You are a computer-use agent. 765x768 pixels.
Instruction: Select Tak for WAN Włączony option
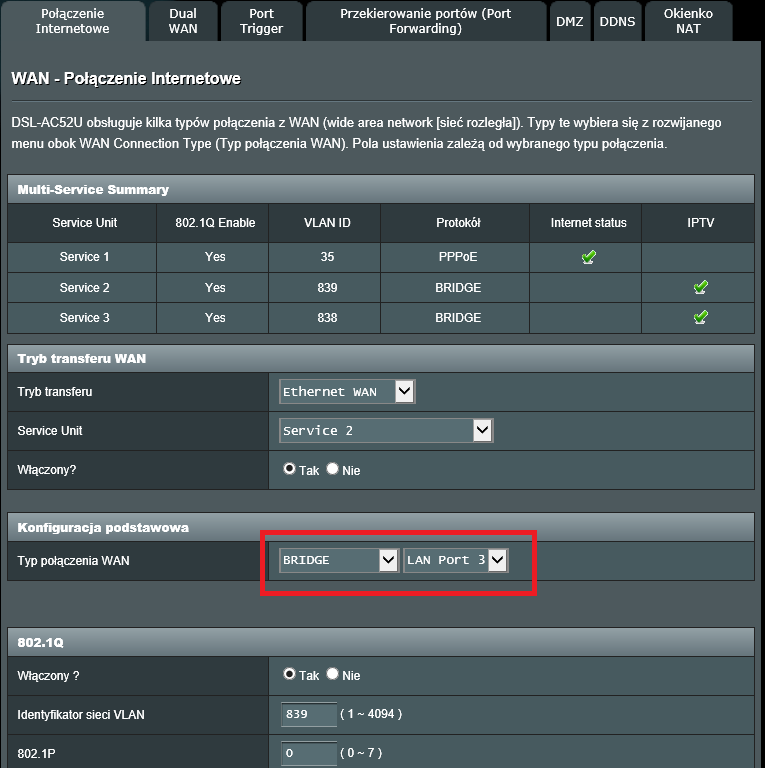pos(290,469)
